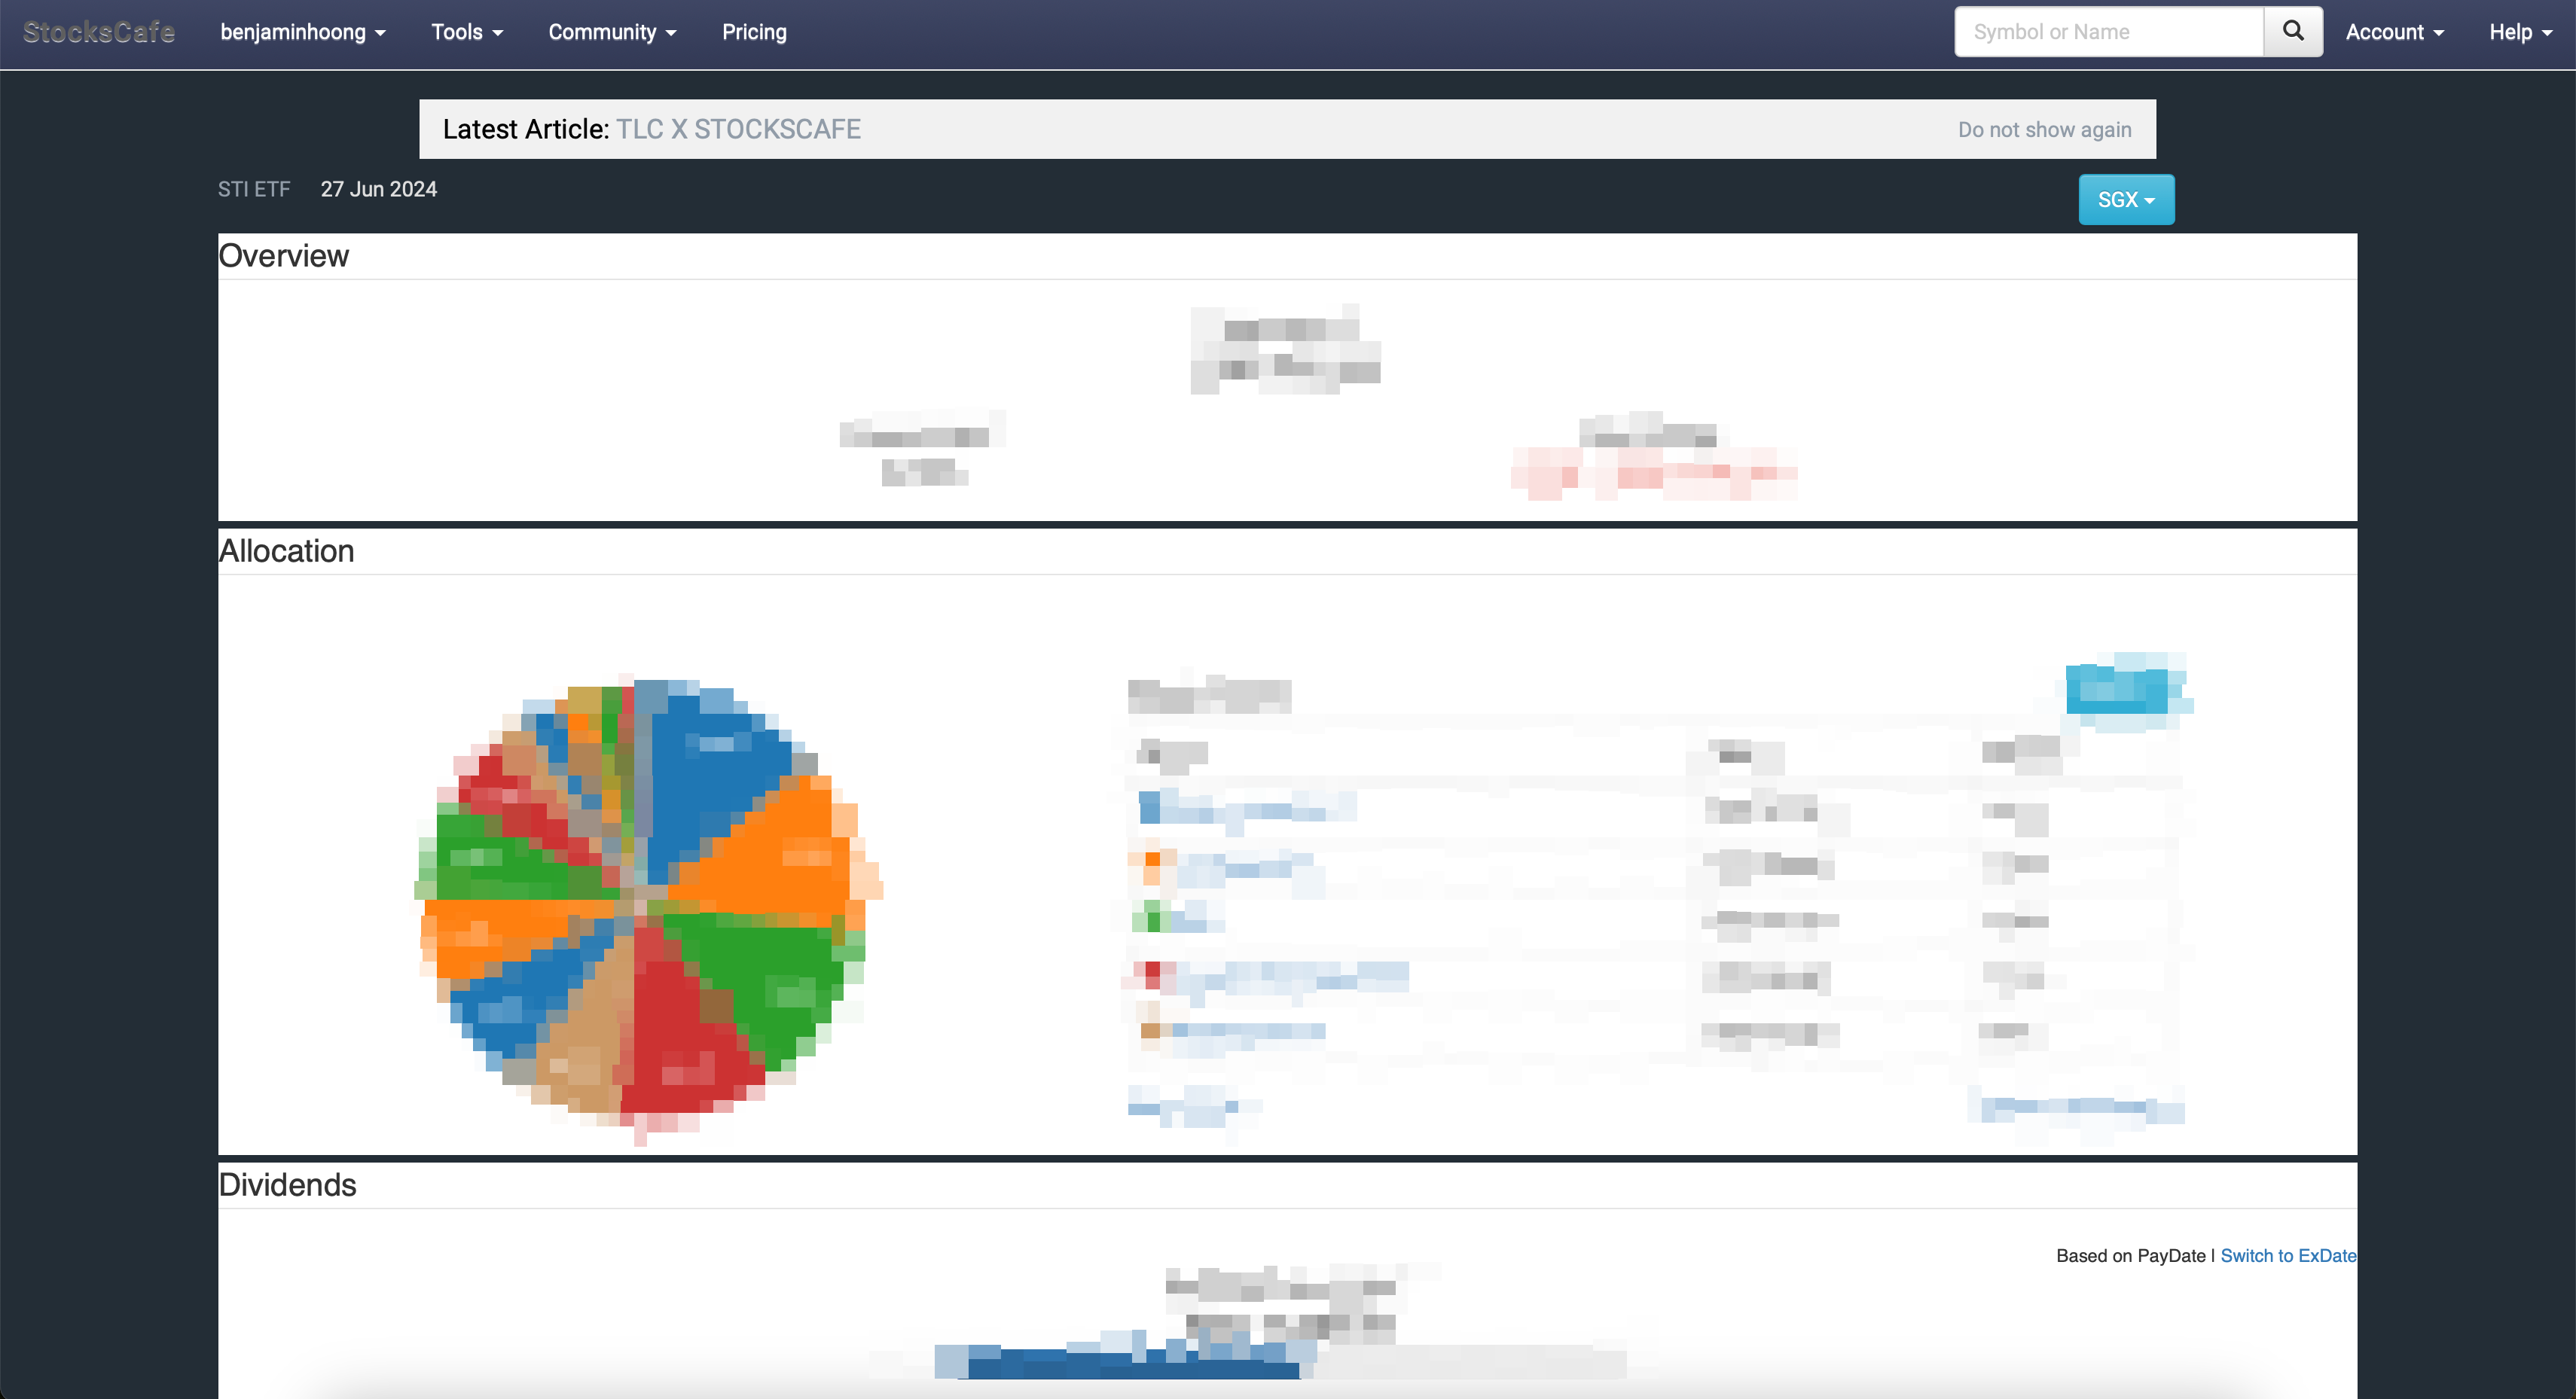Image resolution: width=2576 pixels, height=1399 pixels.
Task: Click into Symbol or Name search field
Action: click(x=2108, y=32)
